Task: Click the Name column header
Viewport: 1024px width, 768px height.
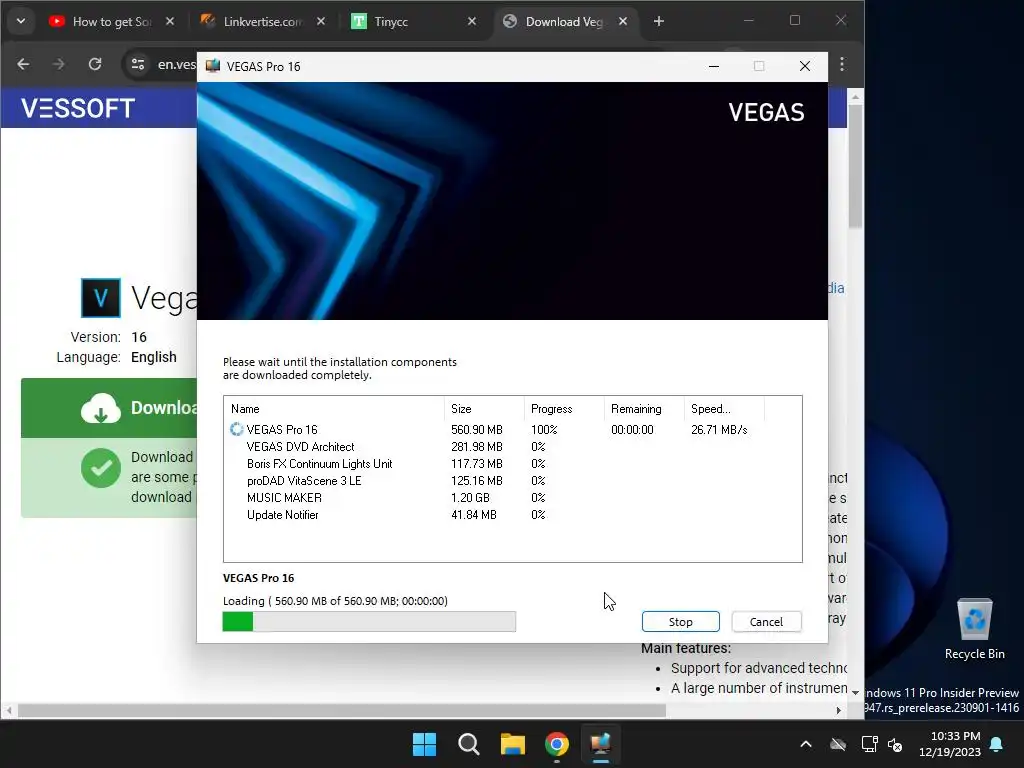Action: (x=334, y=409)
